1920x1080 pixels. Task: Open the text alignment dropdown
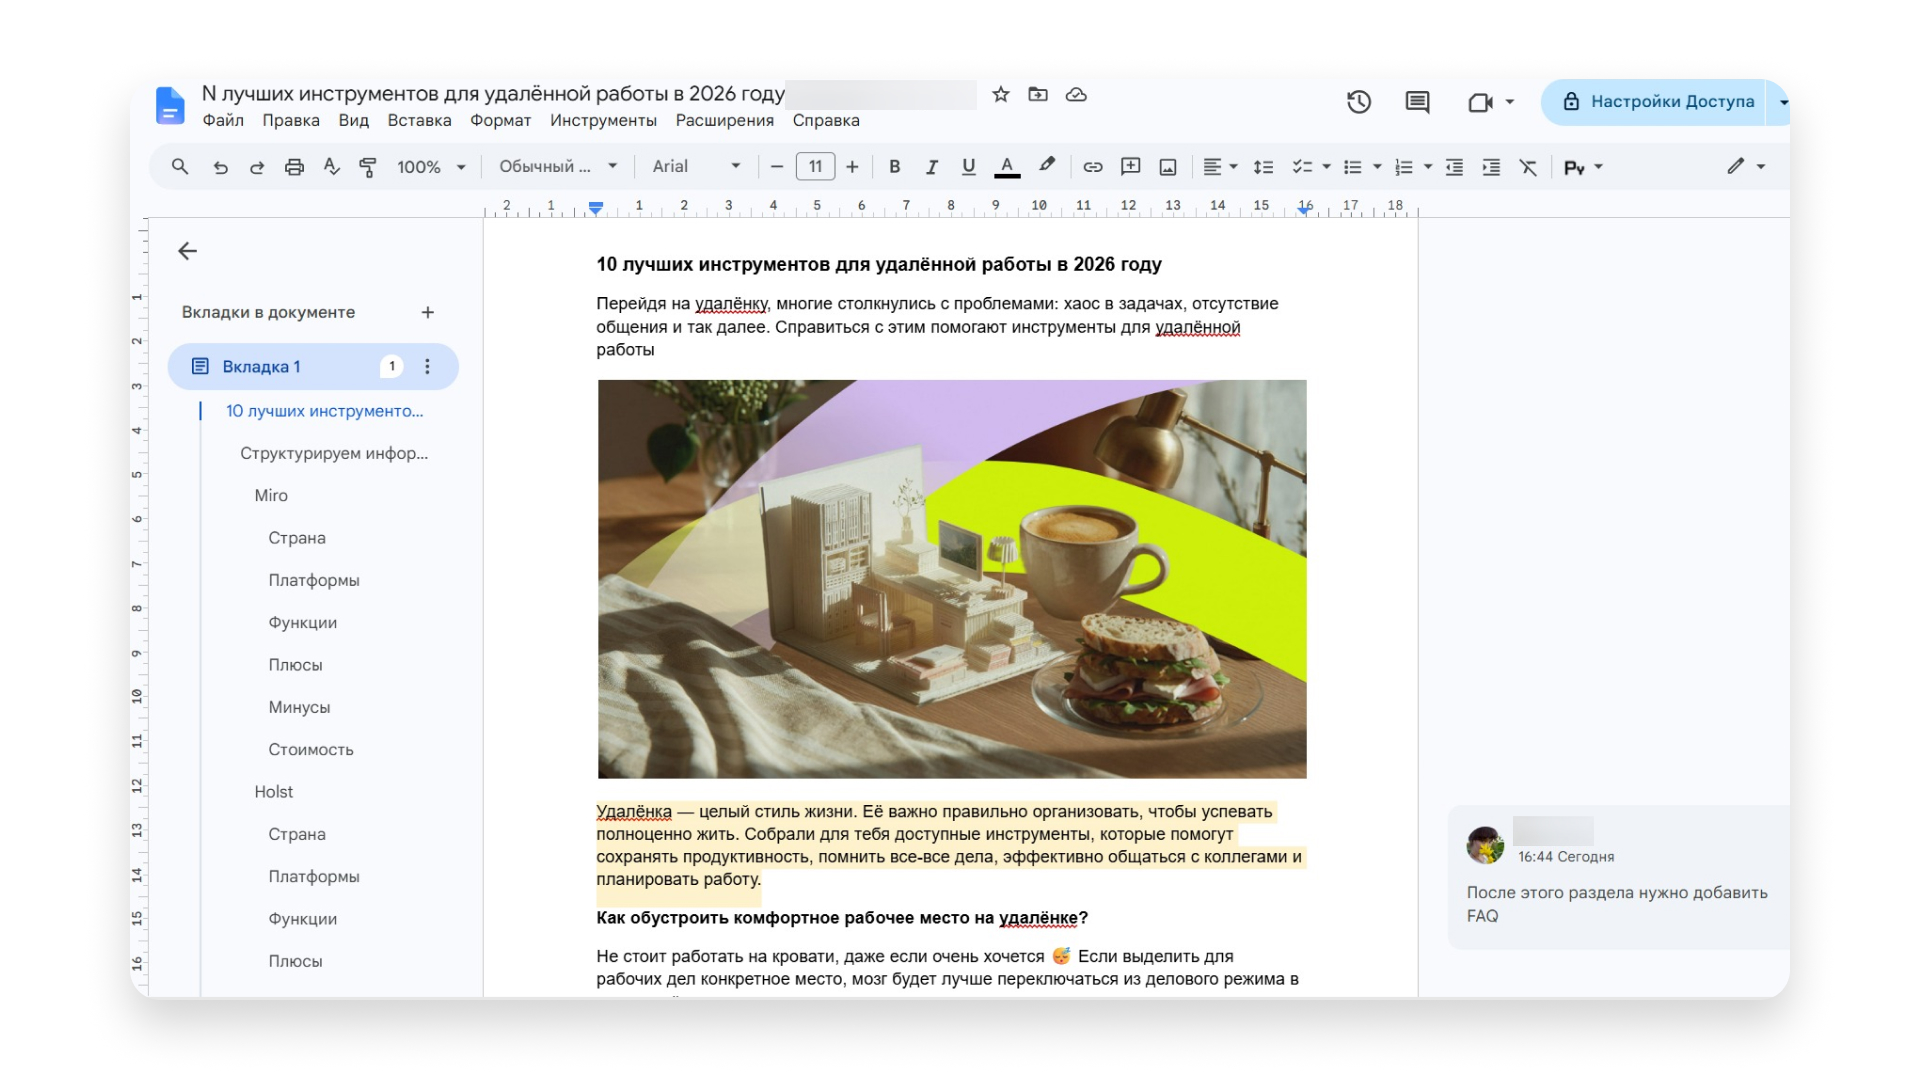1220,167
